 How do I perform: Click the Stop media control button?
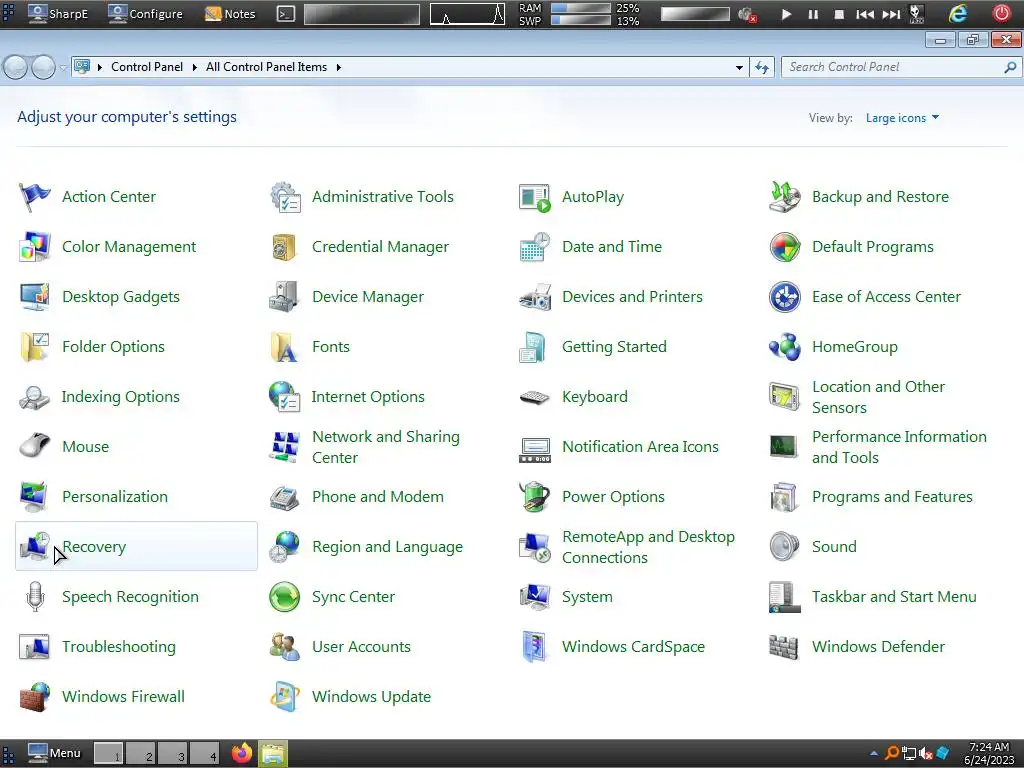point(839,14)
